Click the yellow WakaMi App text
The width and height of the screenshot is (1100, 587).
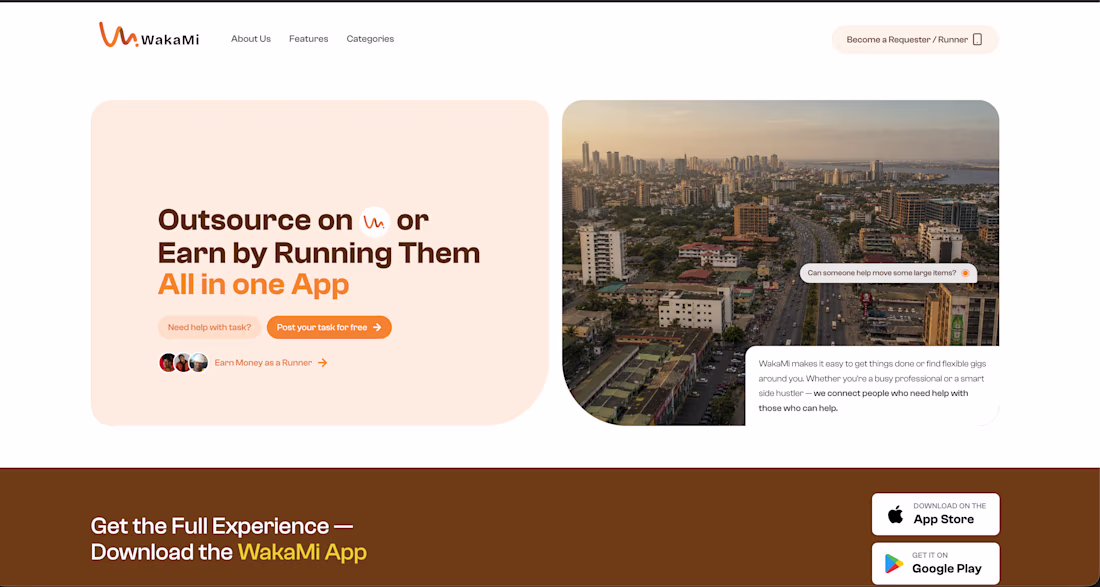pos(302,553)
